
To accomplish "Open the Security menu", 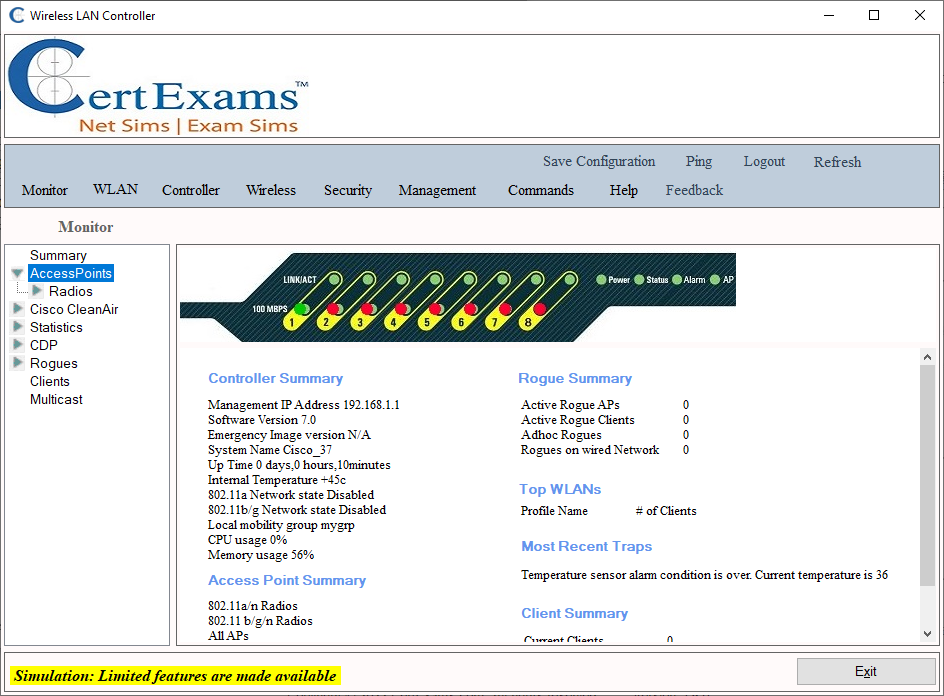I will coord(347,190).
